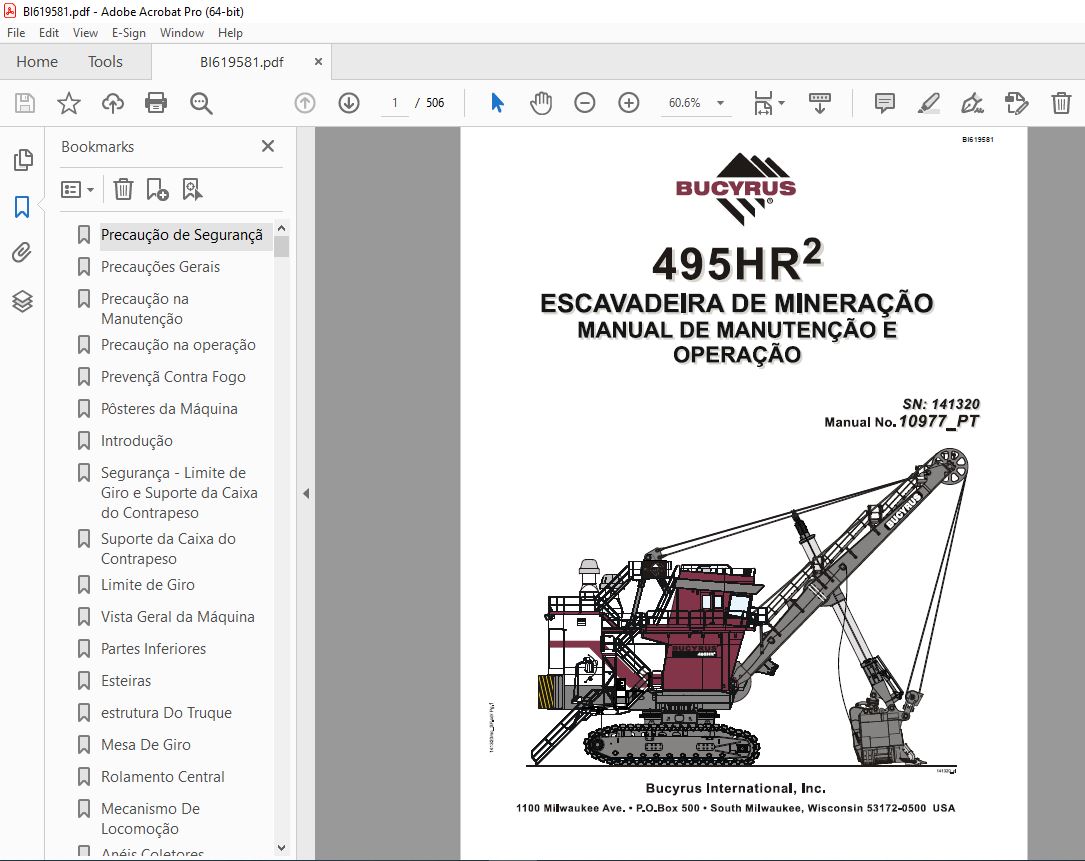
Task: Open the page thumbnails panel
Action: [22, 160]
